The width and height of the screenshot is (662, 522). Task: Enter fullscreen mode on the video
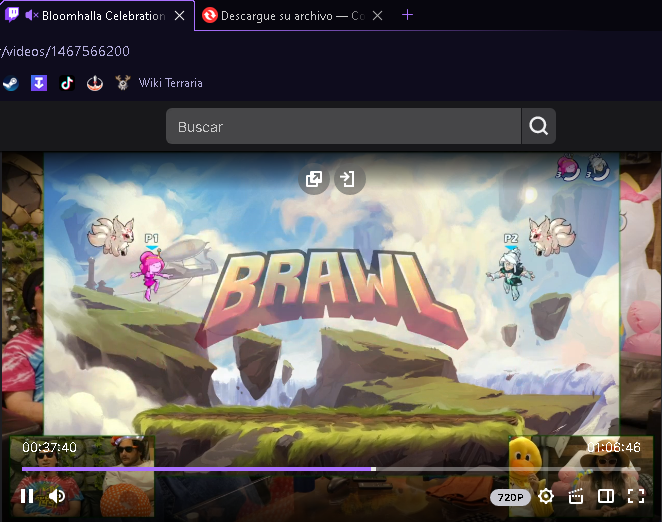tap(635, 496)
